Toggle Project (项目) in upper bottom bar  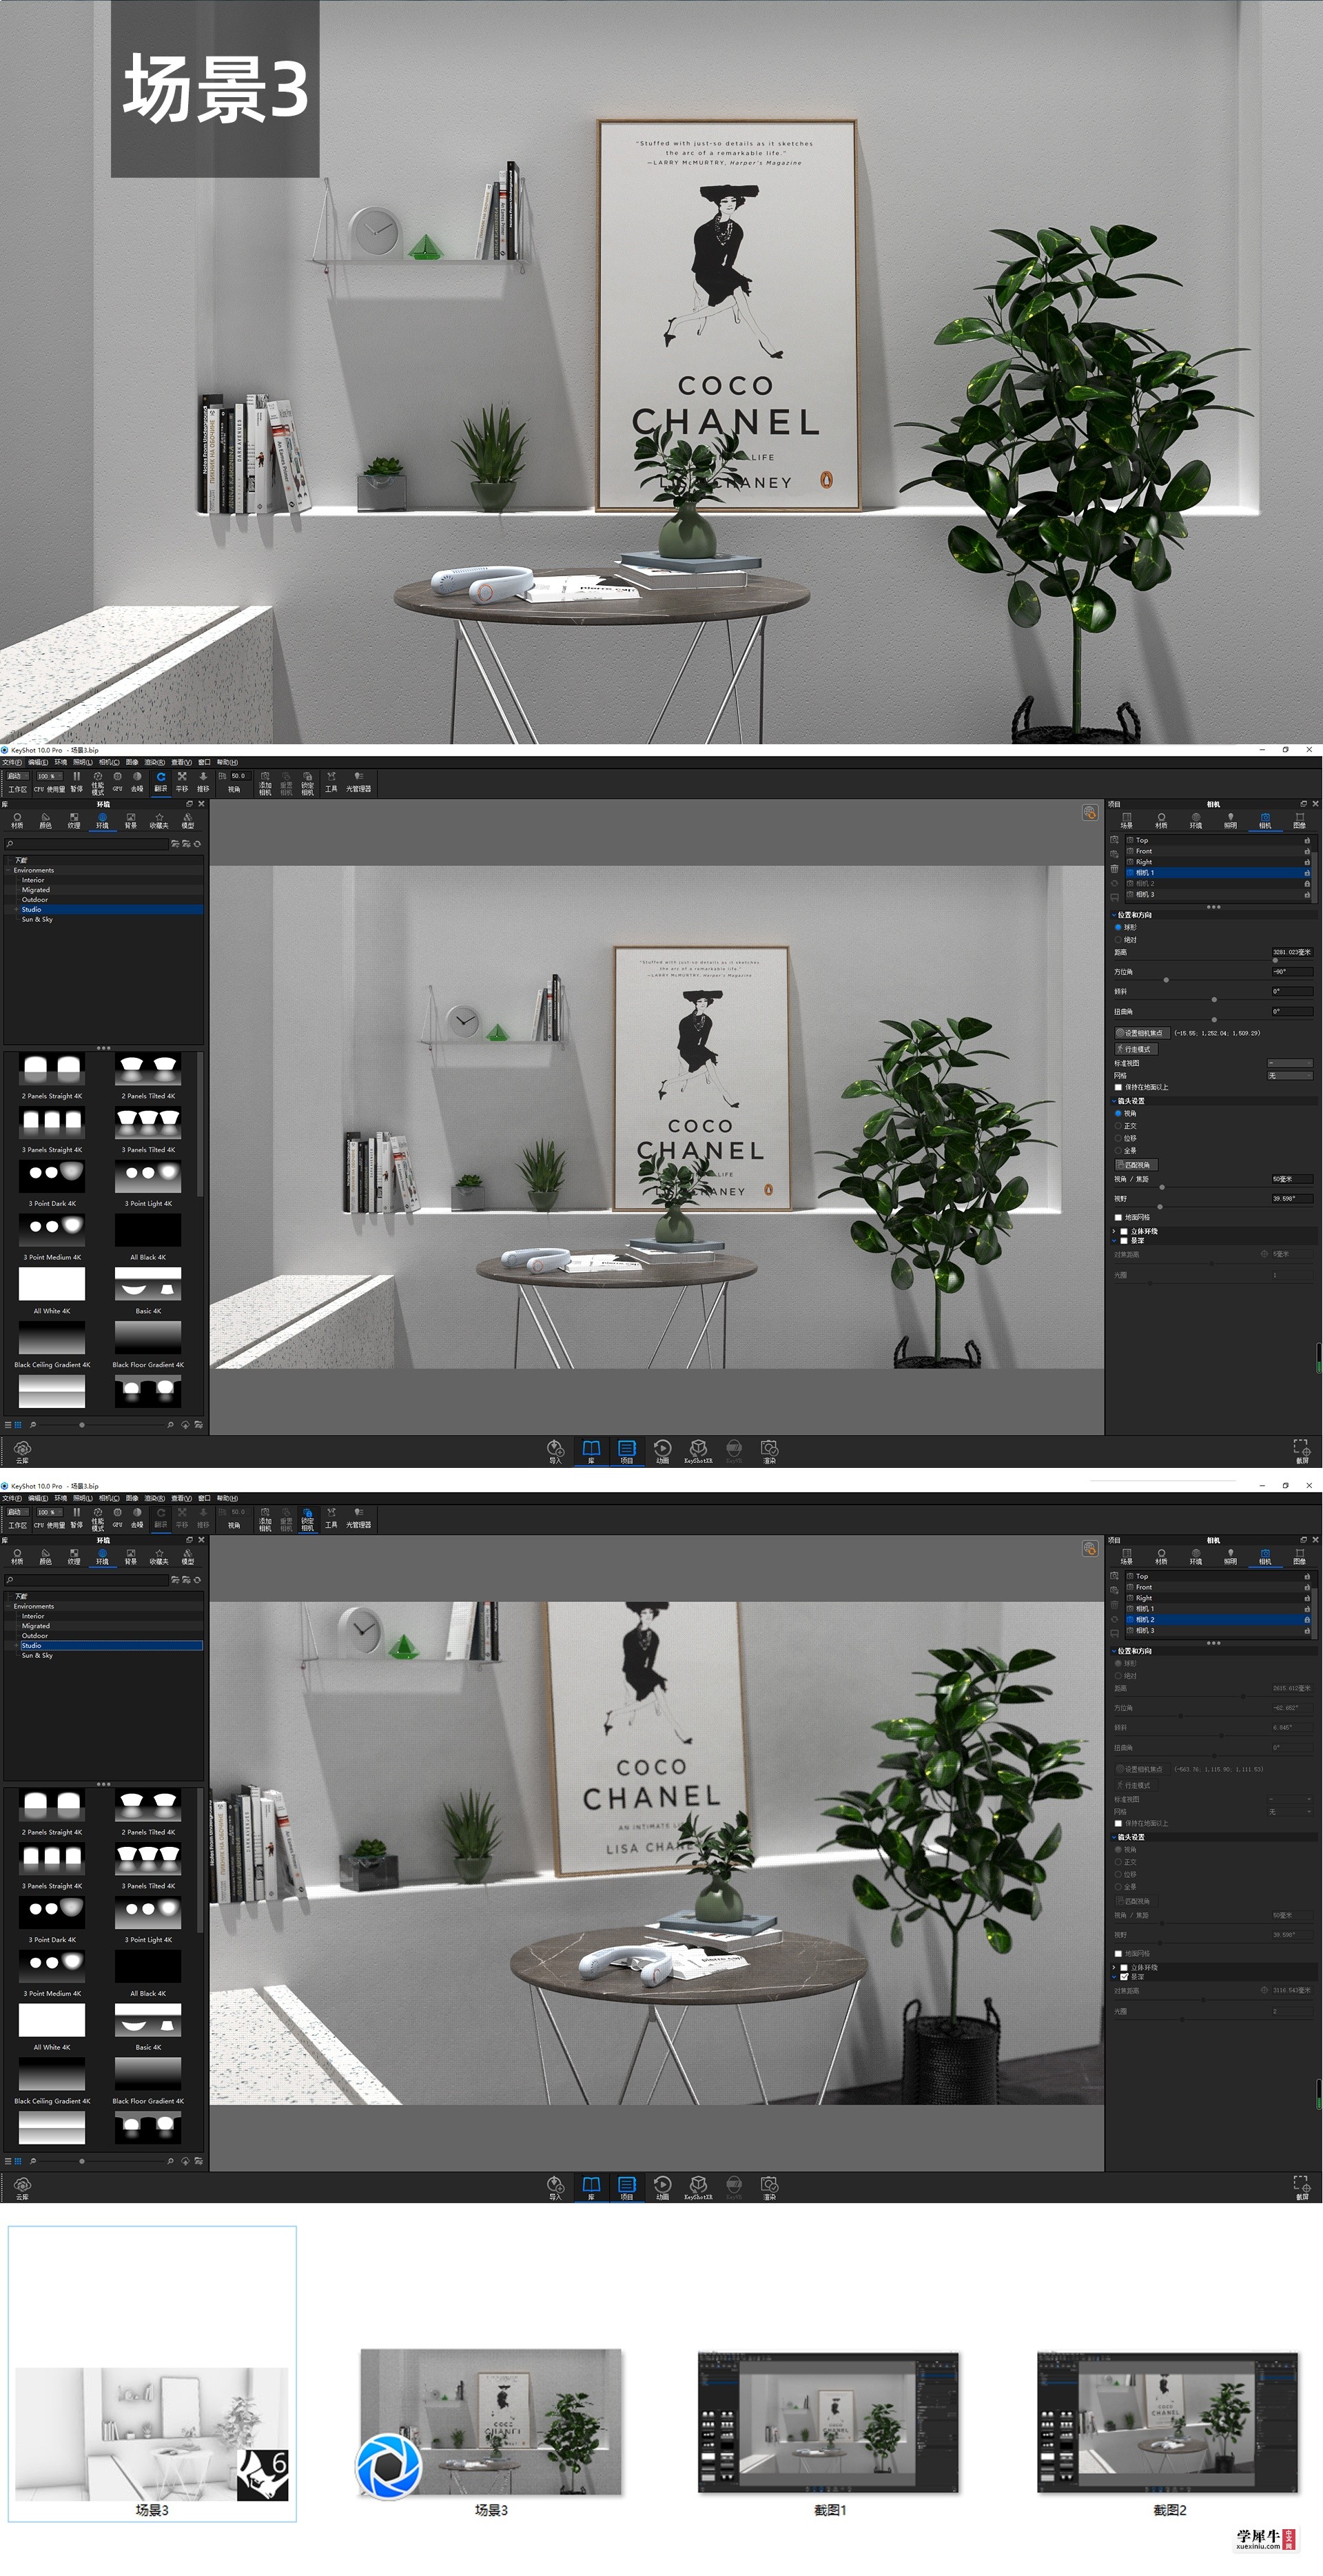[x=627, y=1451]
